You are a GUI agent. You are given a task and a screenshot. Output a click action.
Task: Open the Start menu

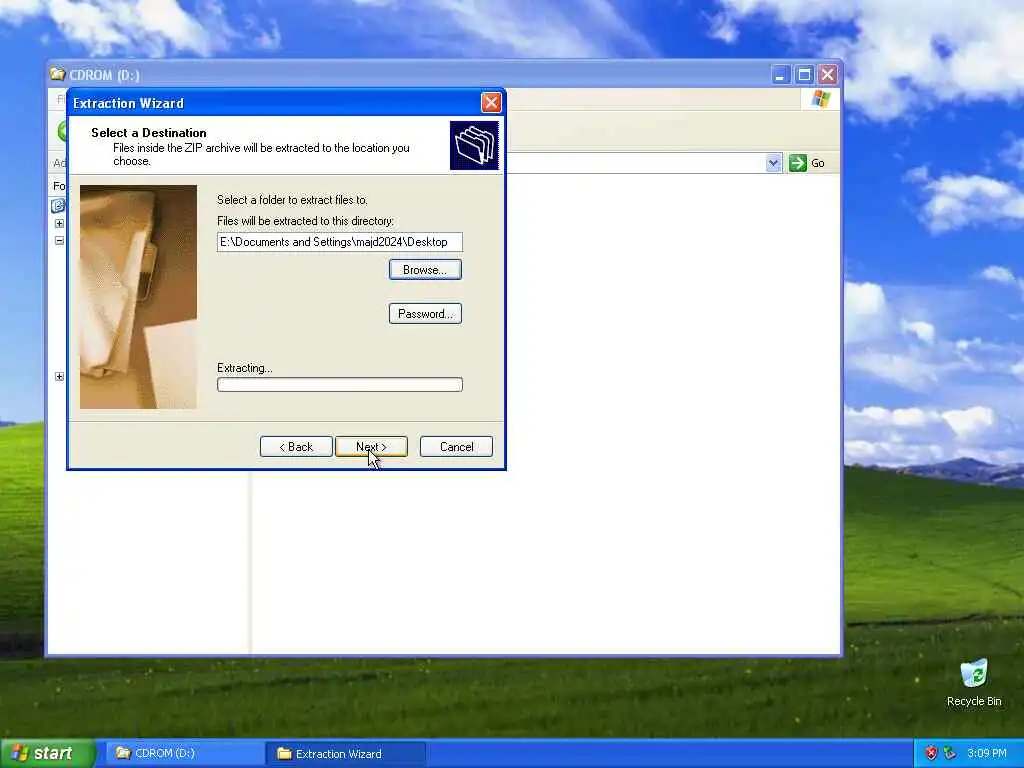coord(48,754)
